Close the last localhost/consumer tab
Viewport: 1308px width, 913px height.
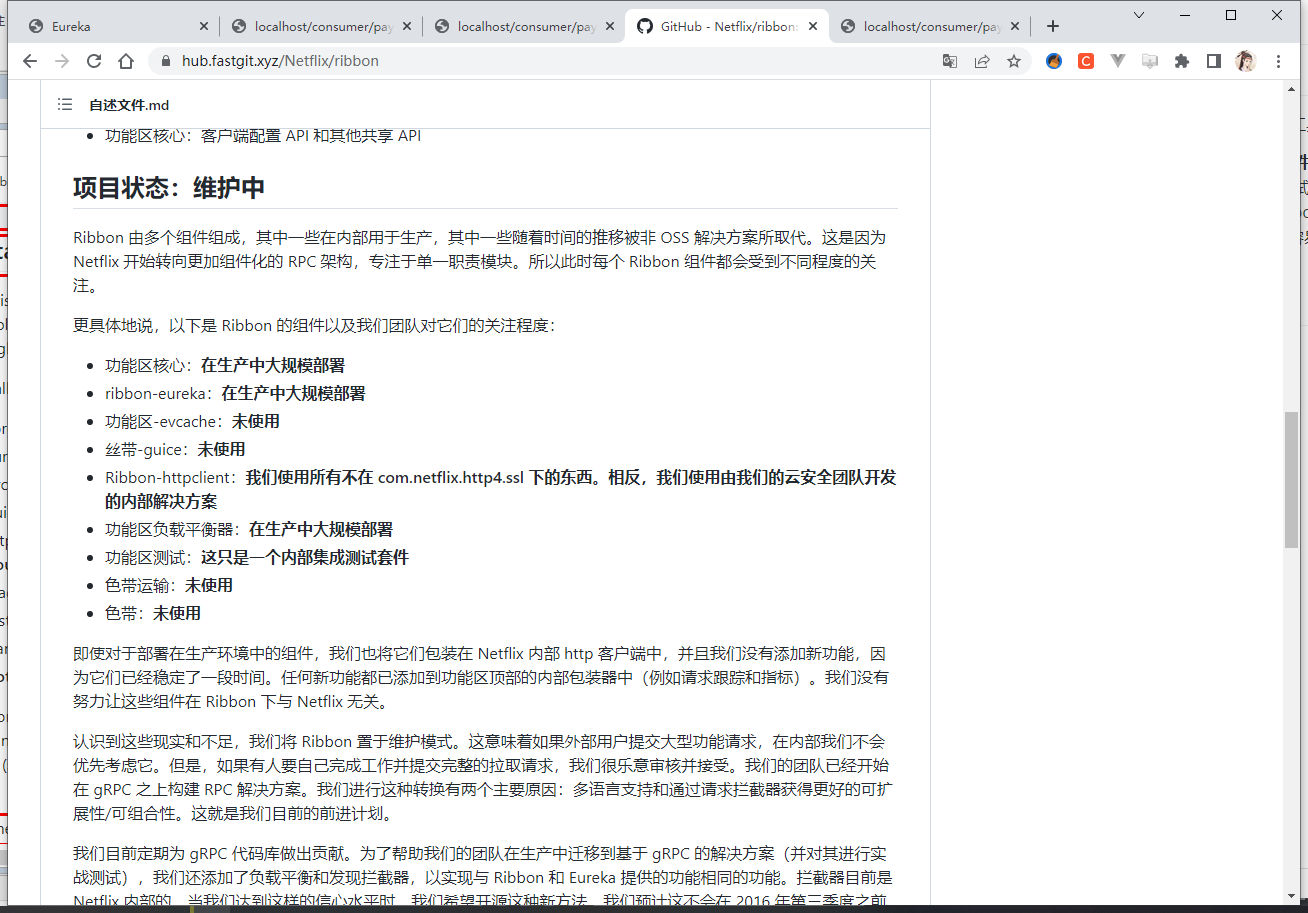pyautogui.click(x=1015, y=27)
